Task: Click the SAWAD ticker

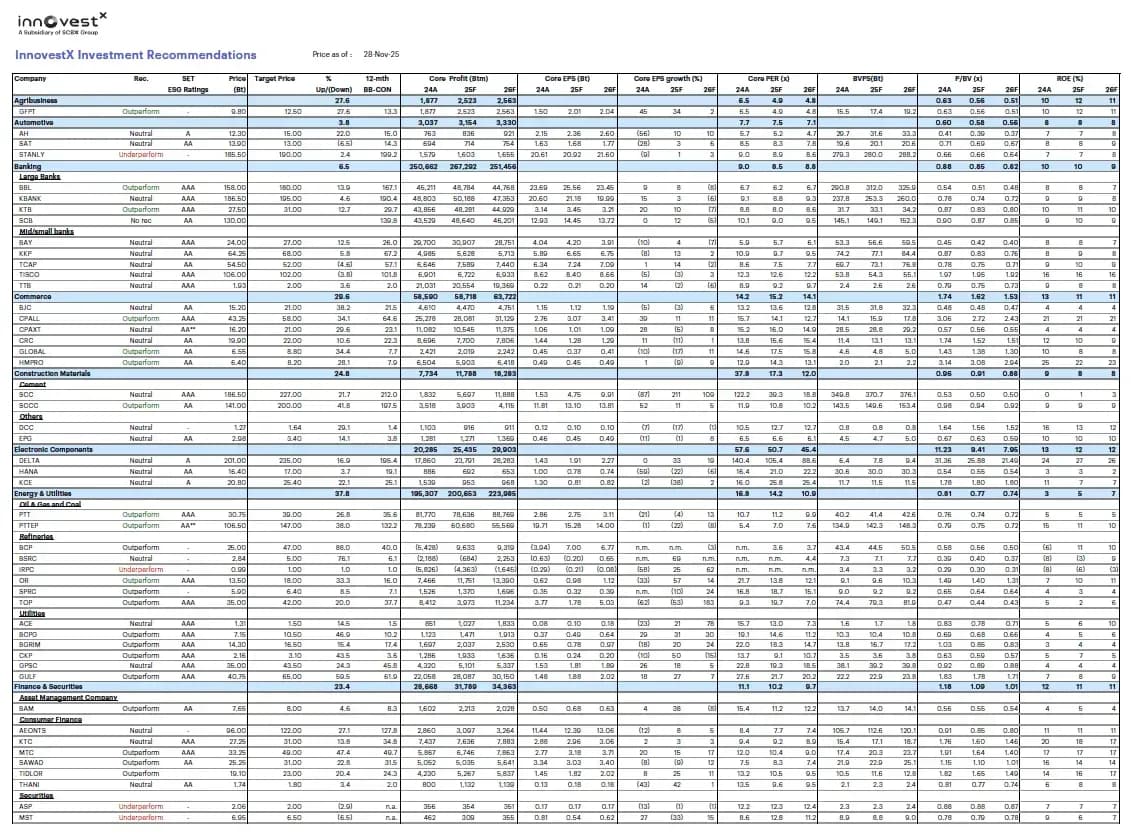Action: pyautogui.click(x=30, y=763)
